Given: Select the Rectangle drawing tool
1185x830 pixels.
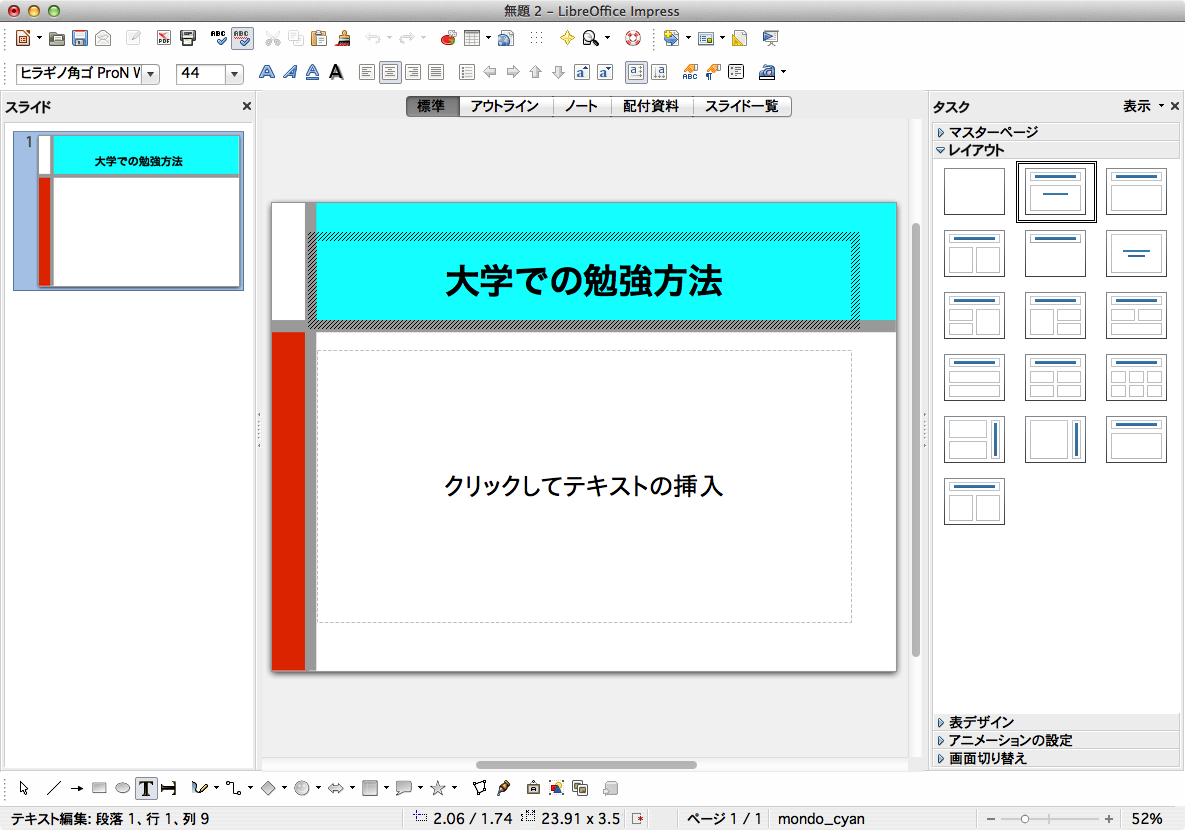Looking at the screenshot, I should pyautogui.click(x=99, y=788).
